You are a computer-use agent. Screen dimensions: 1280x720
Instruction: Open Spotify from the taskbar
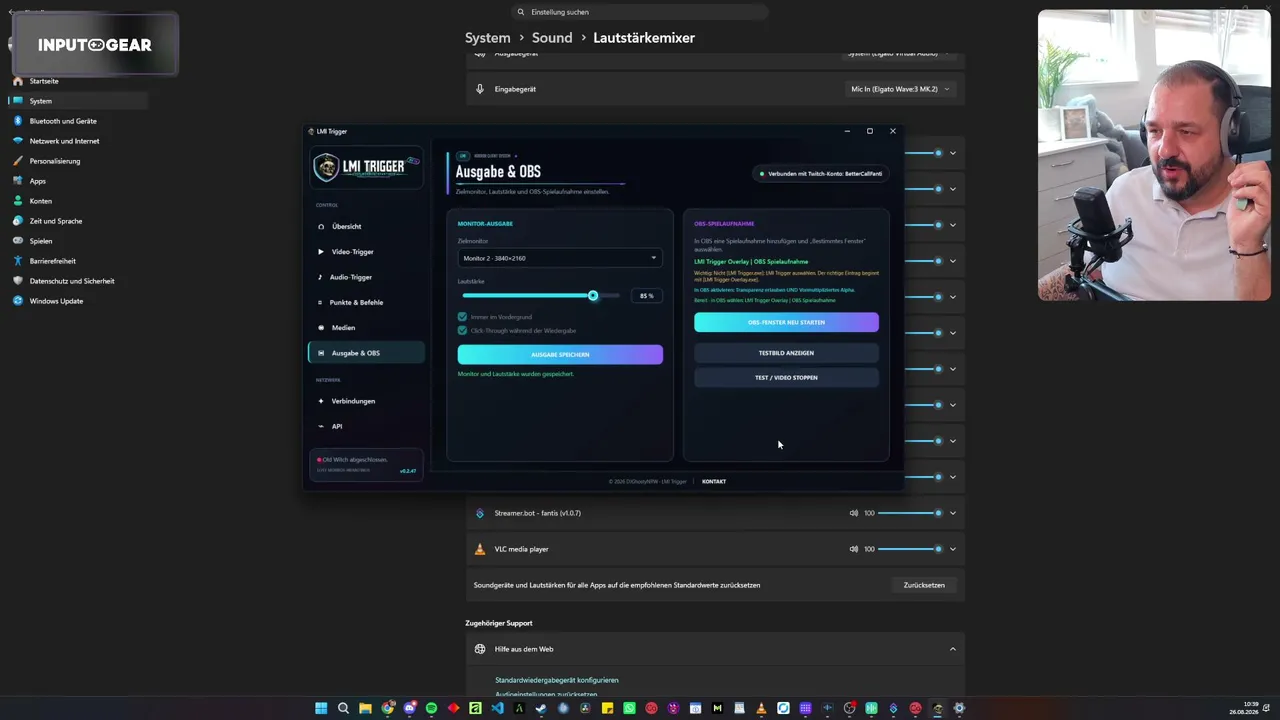tap(431, 708)
